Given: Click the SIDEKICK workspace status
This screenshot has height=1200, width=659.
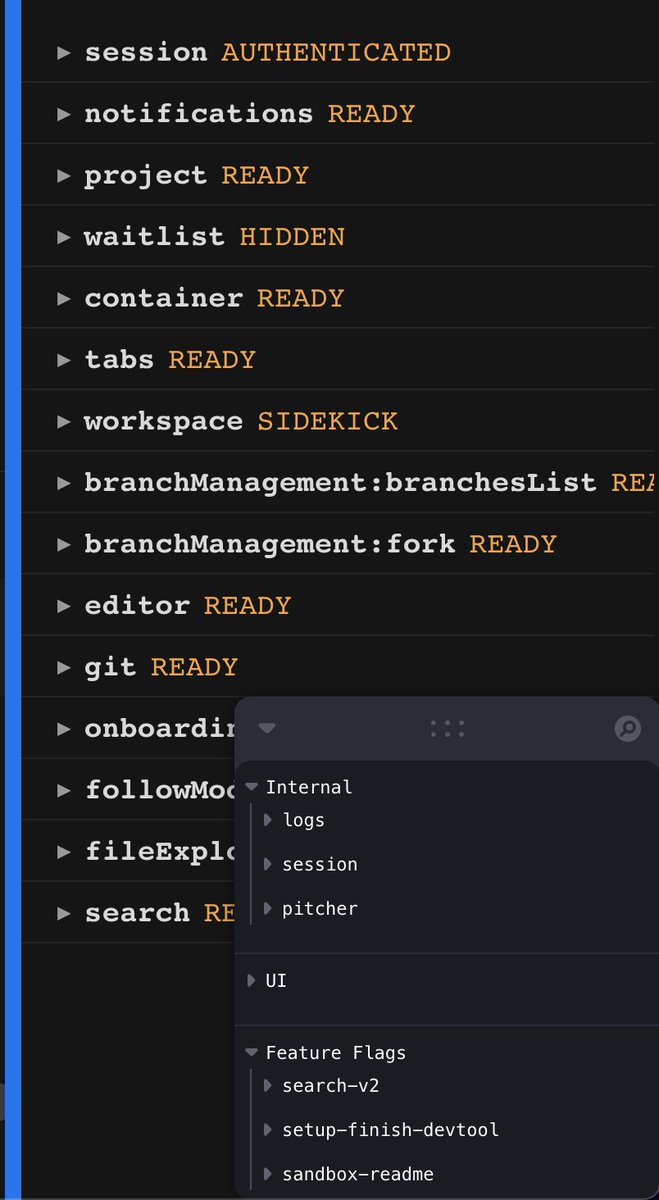Looking at the screenshot, I should 328,421.
